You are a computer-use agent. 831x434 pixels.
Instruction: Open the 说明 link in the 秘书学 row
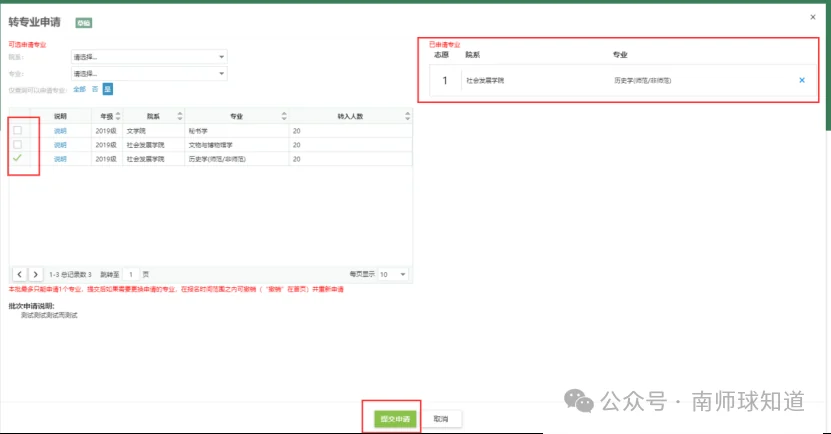click(x=60, y=131)
